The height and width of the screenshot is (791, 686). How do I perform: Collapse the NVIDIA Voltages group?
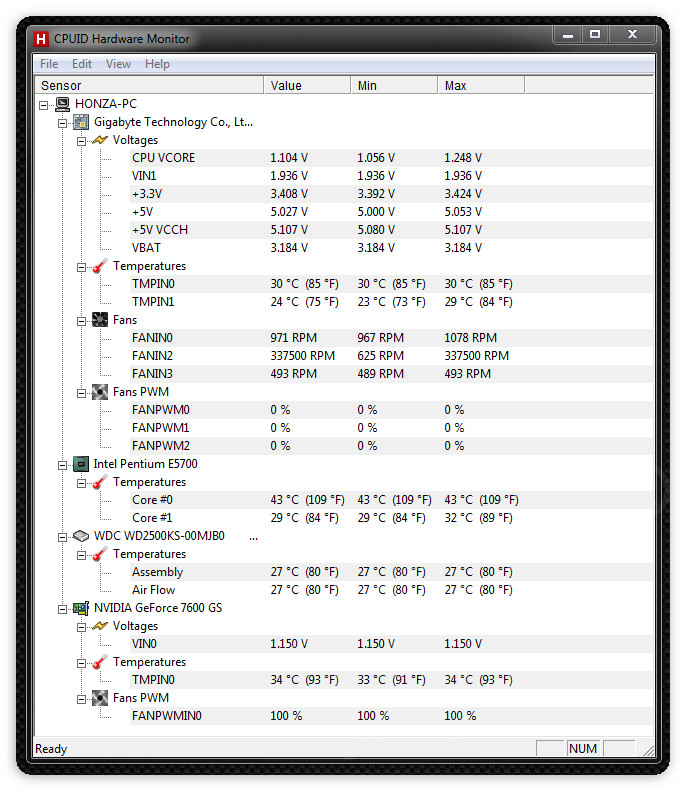pos(81,628)
